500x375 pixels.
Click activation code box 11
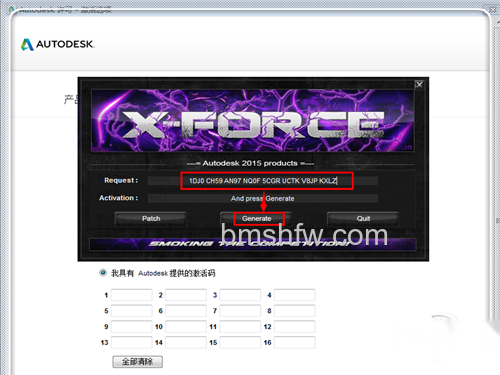[x=240, y=327]
